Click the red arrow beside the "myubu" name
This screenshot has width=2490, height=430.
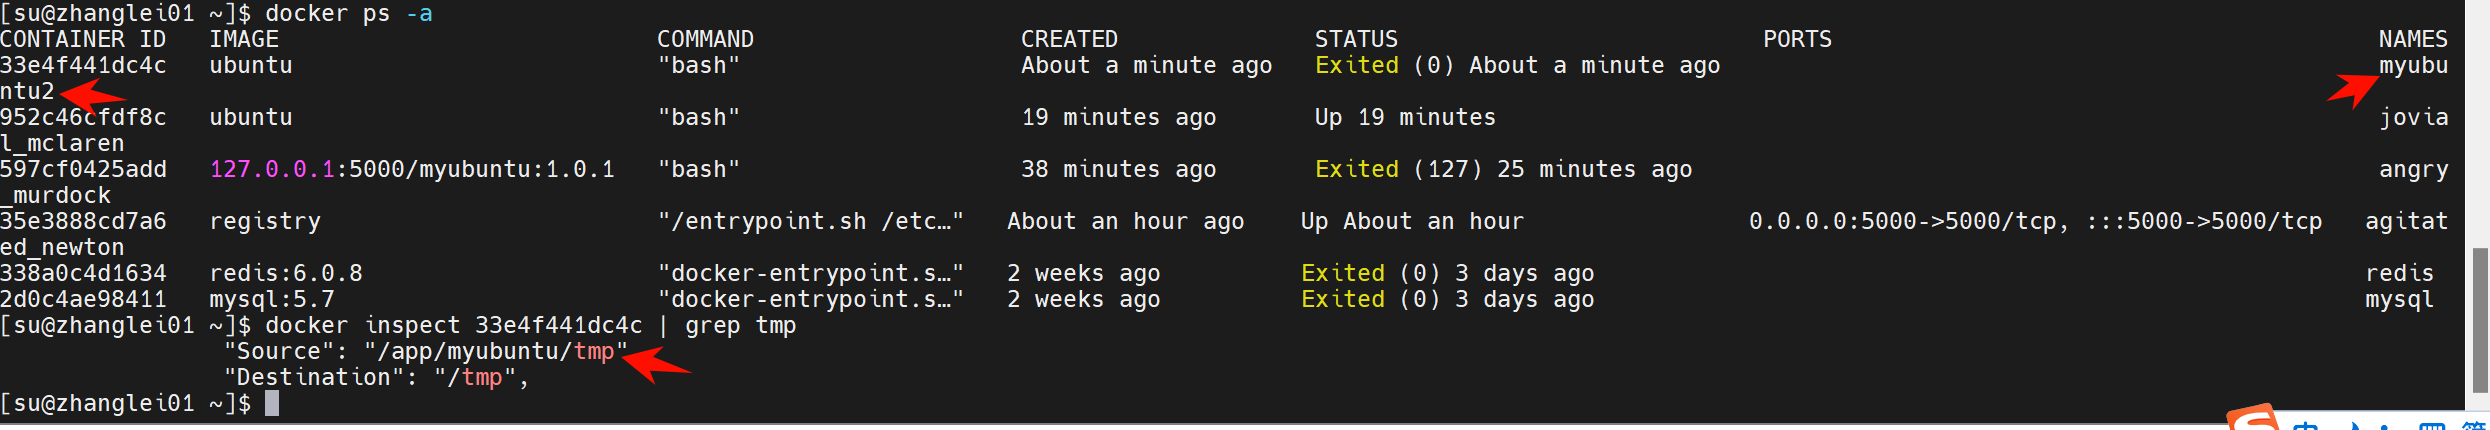click(x=2352, y=89)
